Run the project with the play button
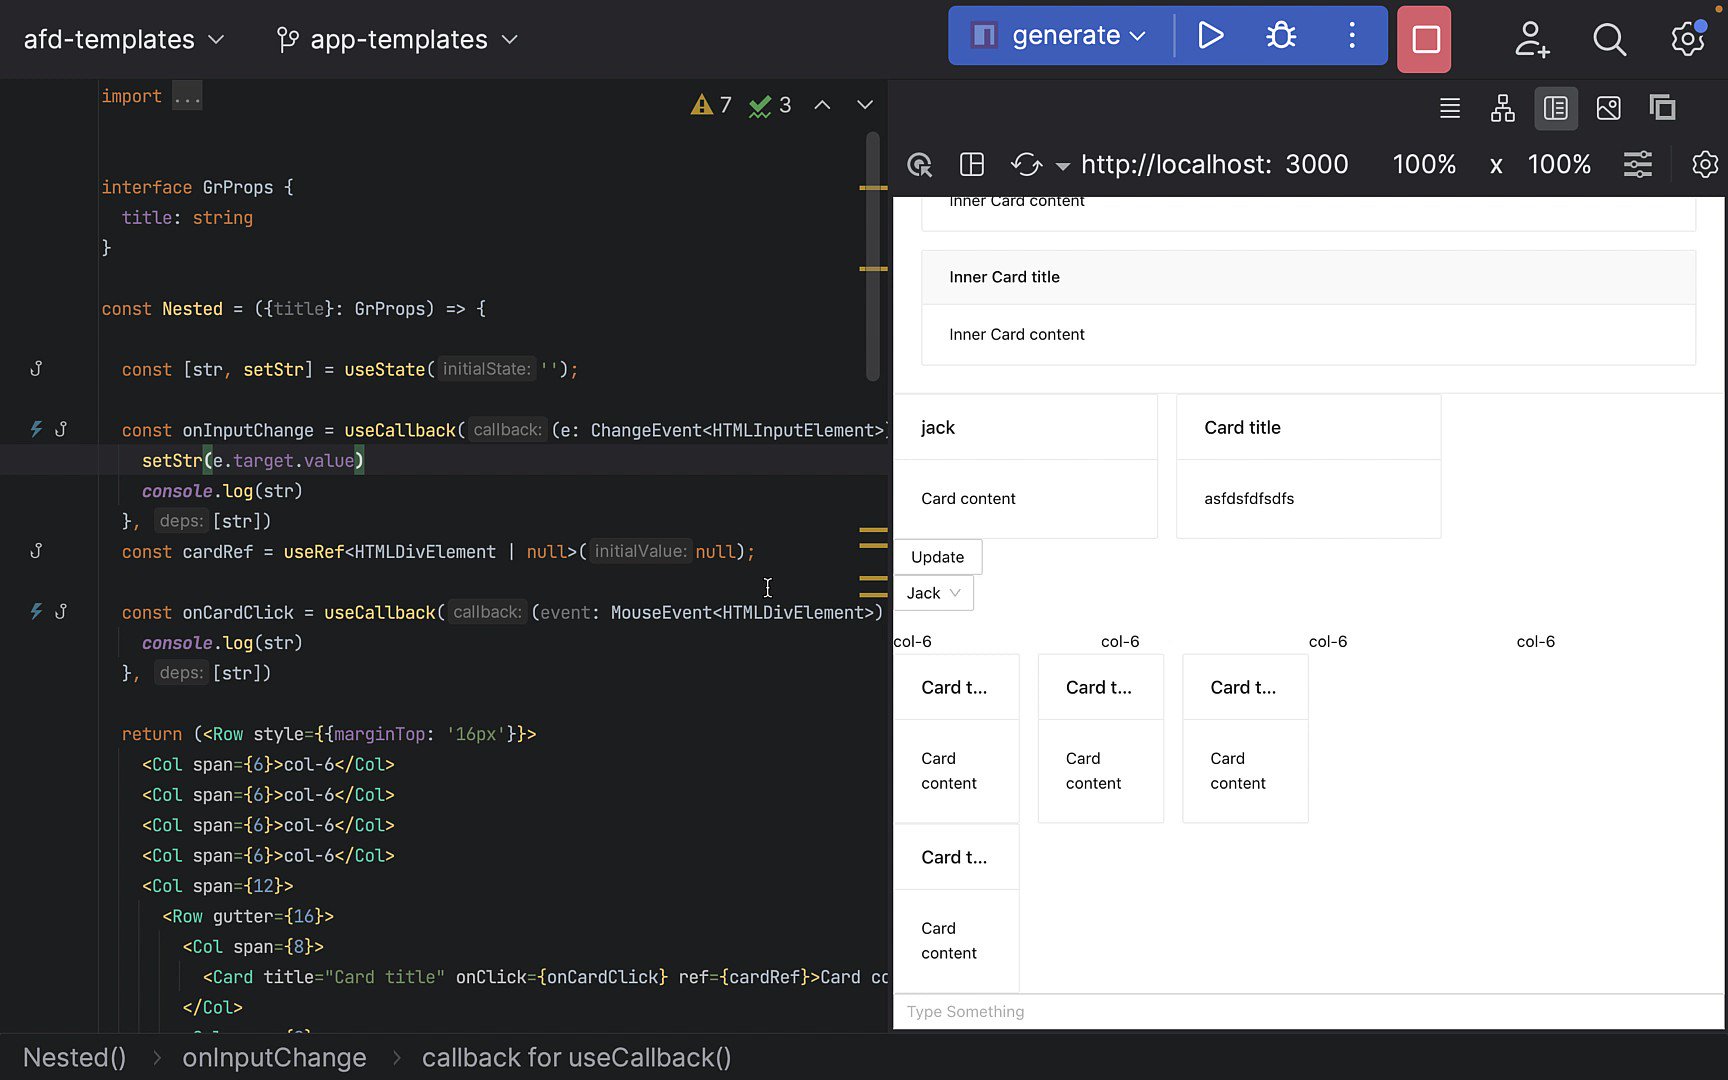1728x1080 pixels. click(x=1211, y=34)
